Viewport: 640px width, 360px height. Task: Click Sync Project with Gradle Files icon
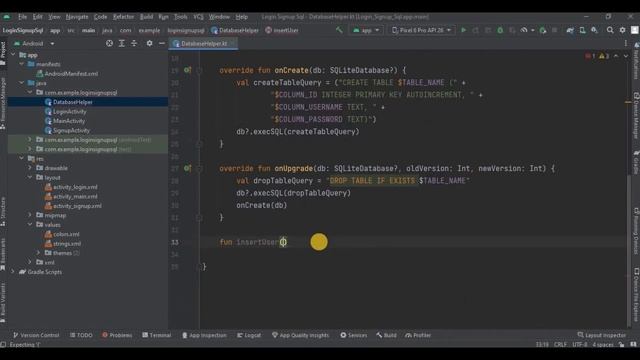coord(570,30)
